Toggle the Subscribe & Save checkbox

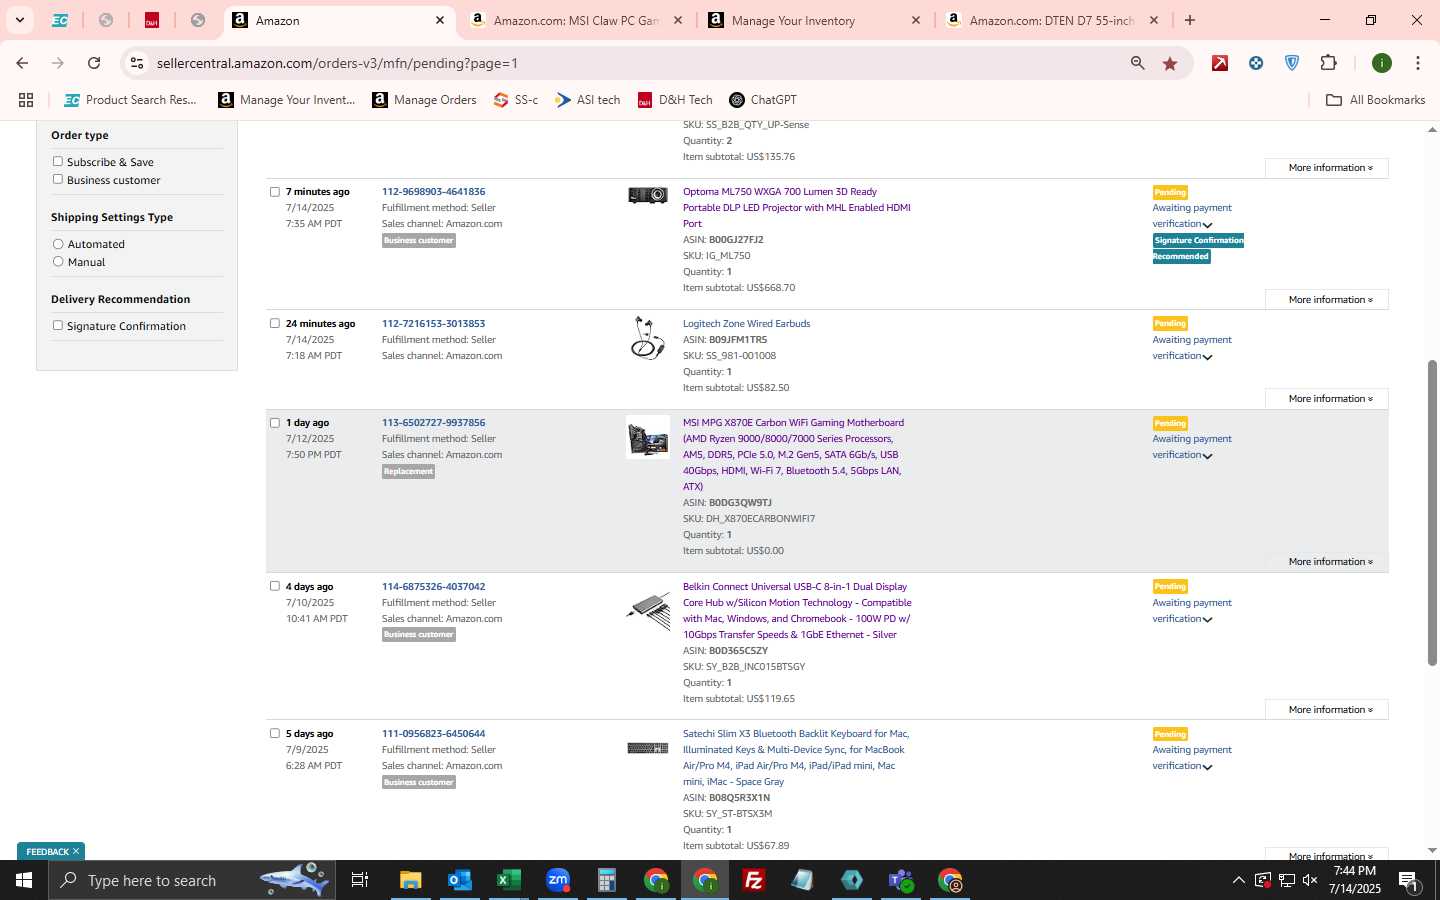pyautogui.click(x=58, y=161)
